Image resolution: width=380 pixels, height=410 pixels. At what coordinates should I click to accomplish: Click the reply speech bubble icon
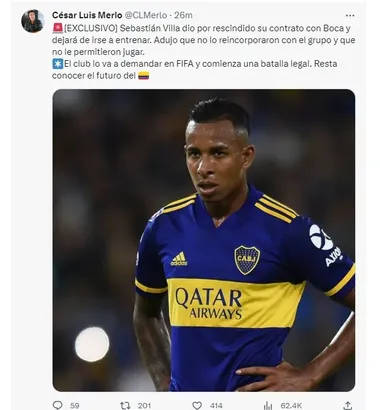[58, 405]
